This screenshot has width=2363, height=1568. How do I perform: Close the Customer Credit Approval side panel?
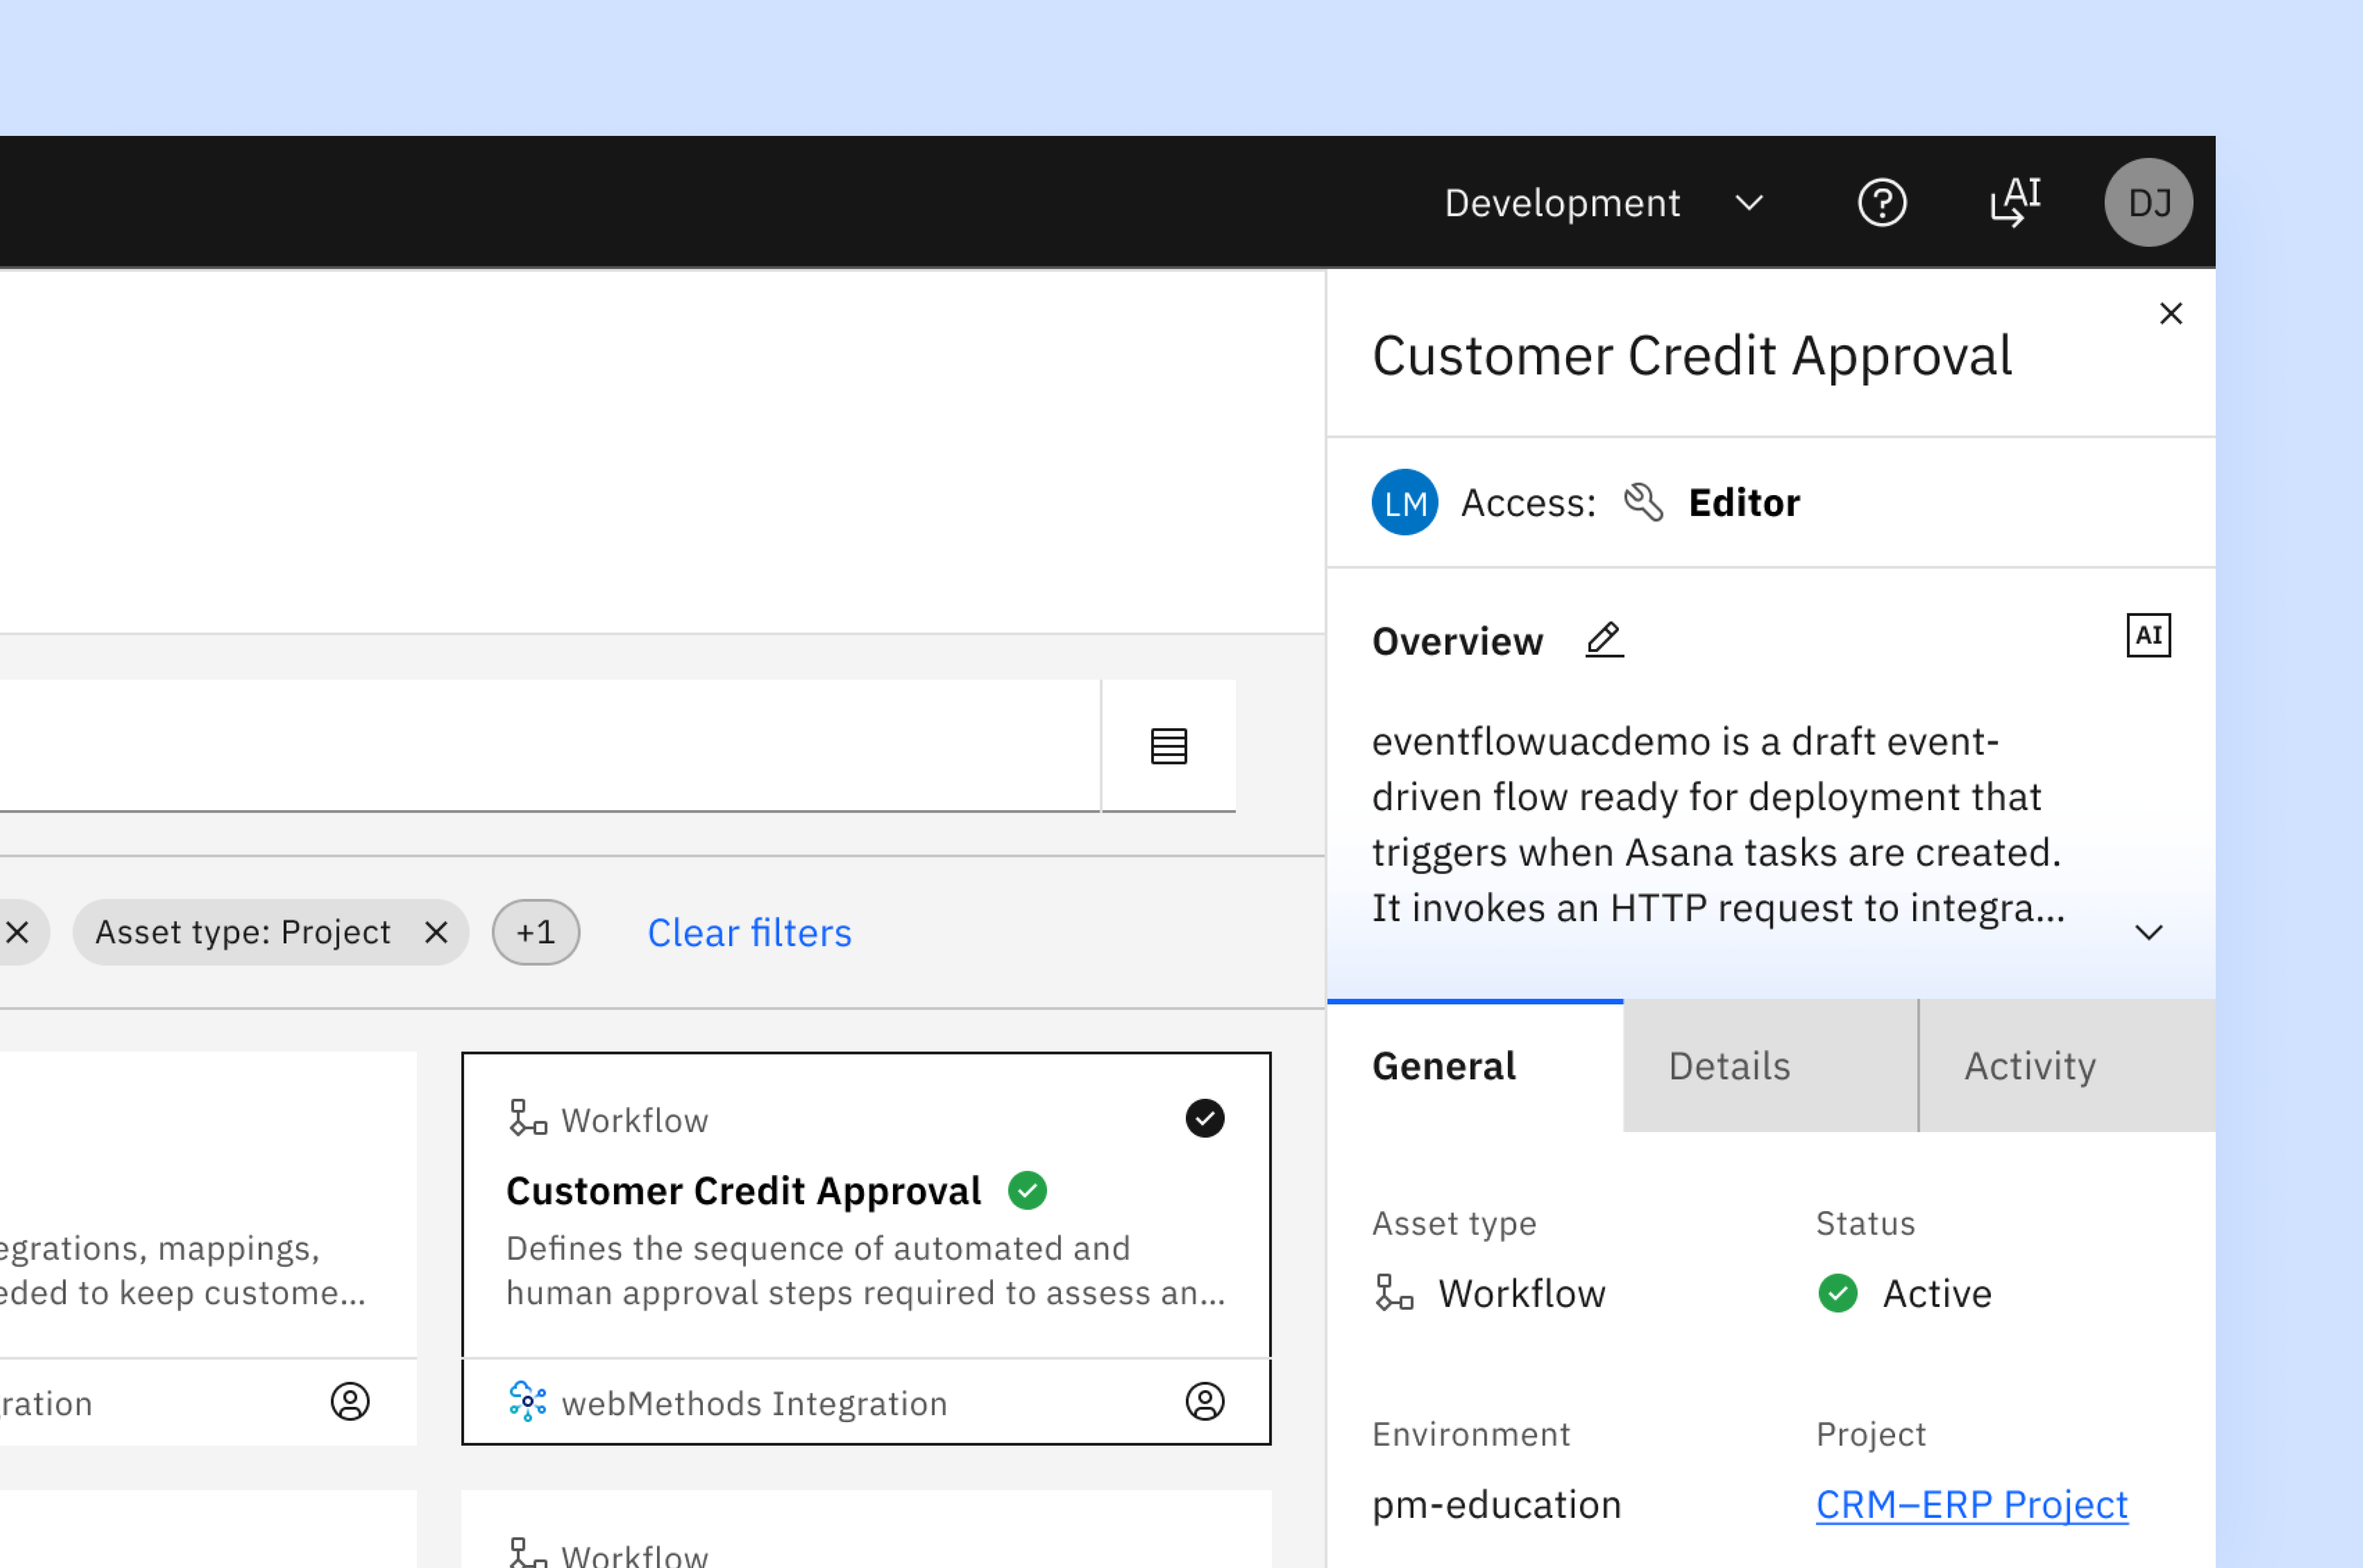point(2170,314)
